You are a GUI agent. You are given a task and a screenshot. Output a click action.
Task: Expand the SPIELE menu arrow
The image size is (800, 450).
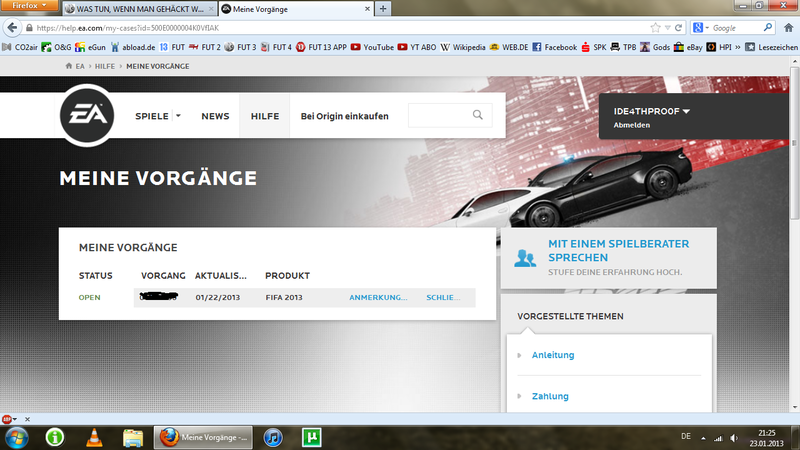pyautogui.click(x=178, y=116)
